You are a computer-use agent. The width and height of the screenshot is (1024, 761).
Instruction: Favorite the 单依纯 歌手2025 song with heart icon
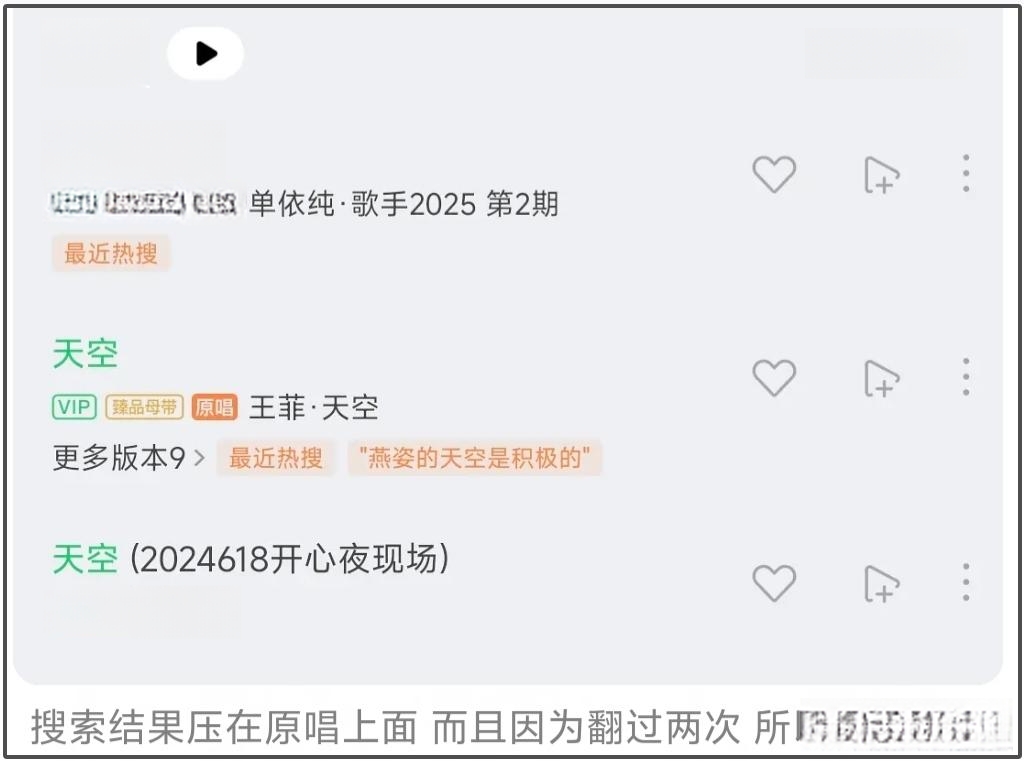(x=774, y=174)
